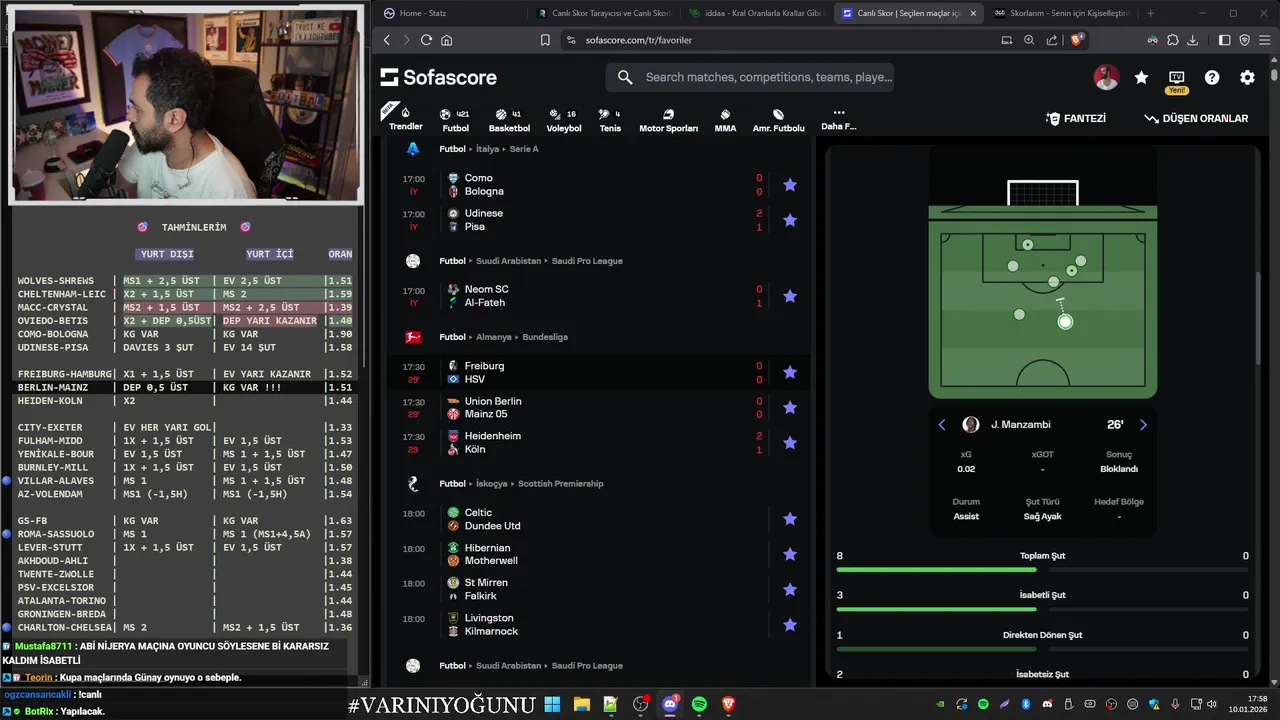Open the Almanya Bundesliga league header
This screenshot has height=720, width=1280.
[x=503, y=337]
